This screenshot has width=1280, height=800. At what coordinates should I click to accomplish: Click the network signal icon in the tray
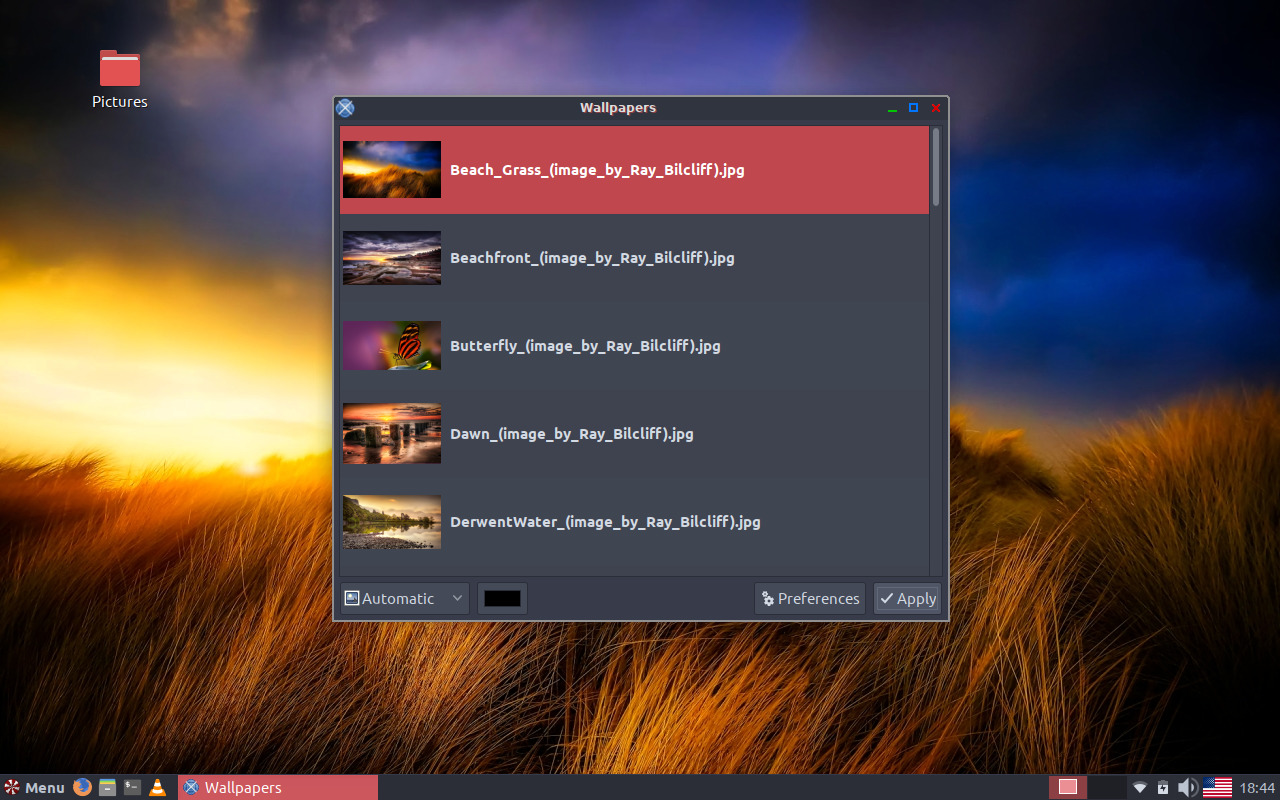click(1139, 787)
